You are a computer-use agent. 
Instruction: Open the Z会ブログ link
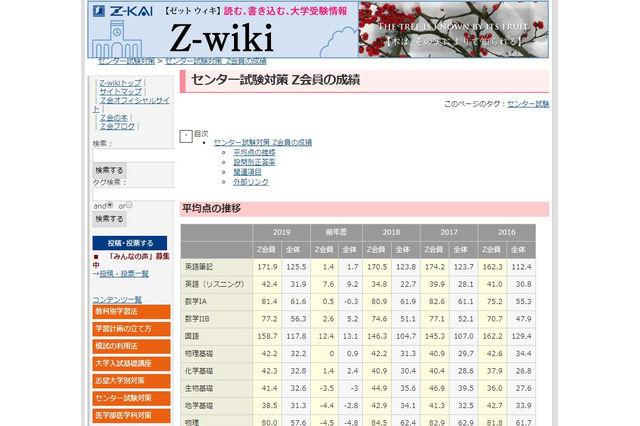[x=117, y=126]
